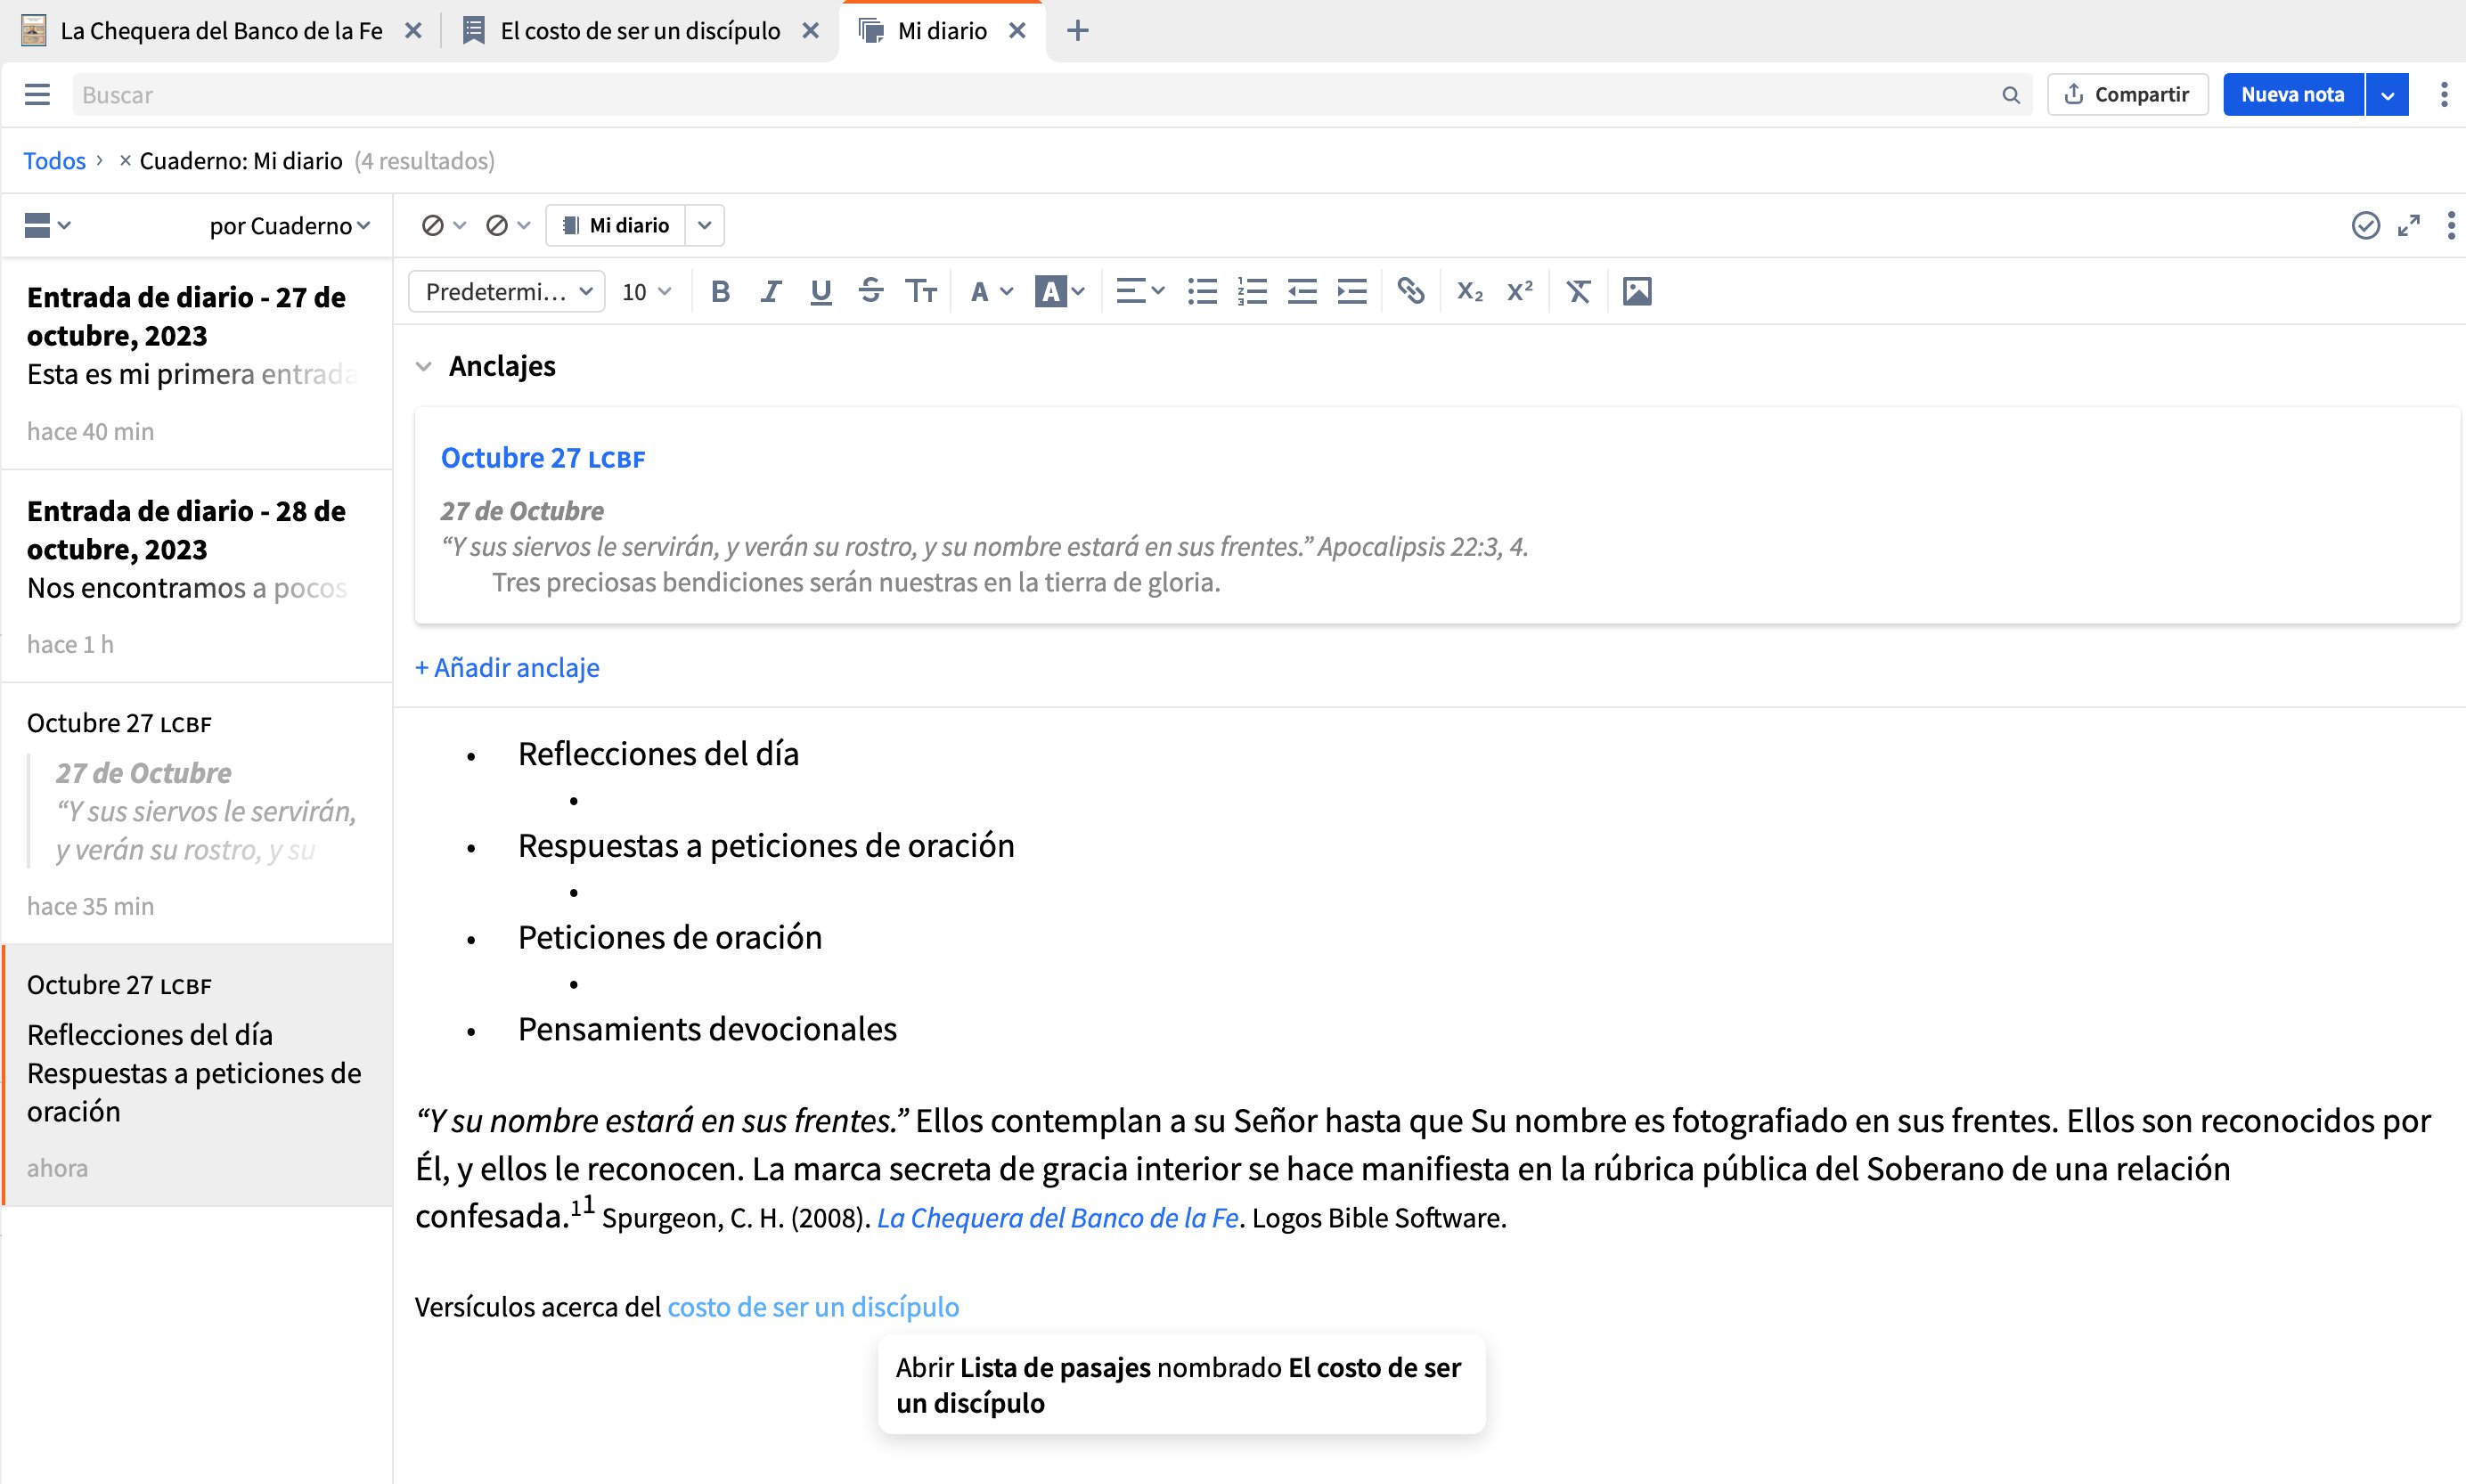Remove the Cuaderno: Mi diario filter
The width and height of the screenshot is (2466, 1484).
(x=125, y=160)
